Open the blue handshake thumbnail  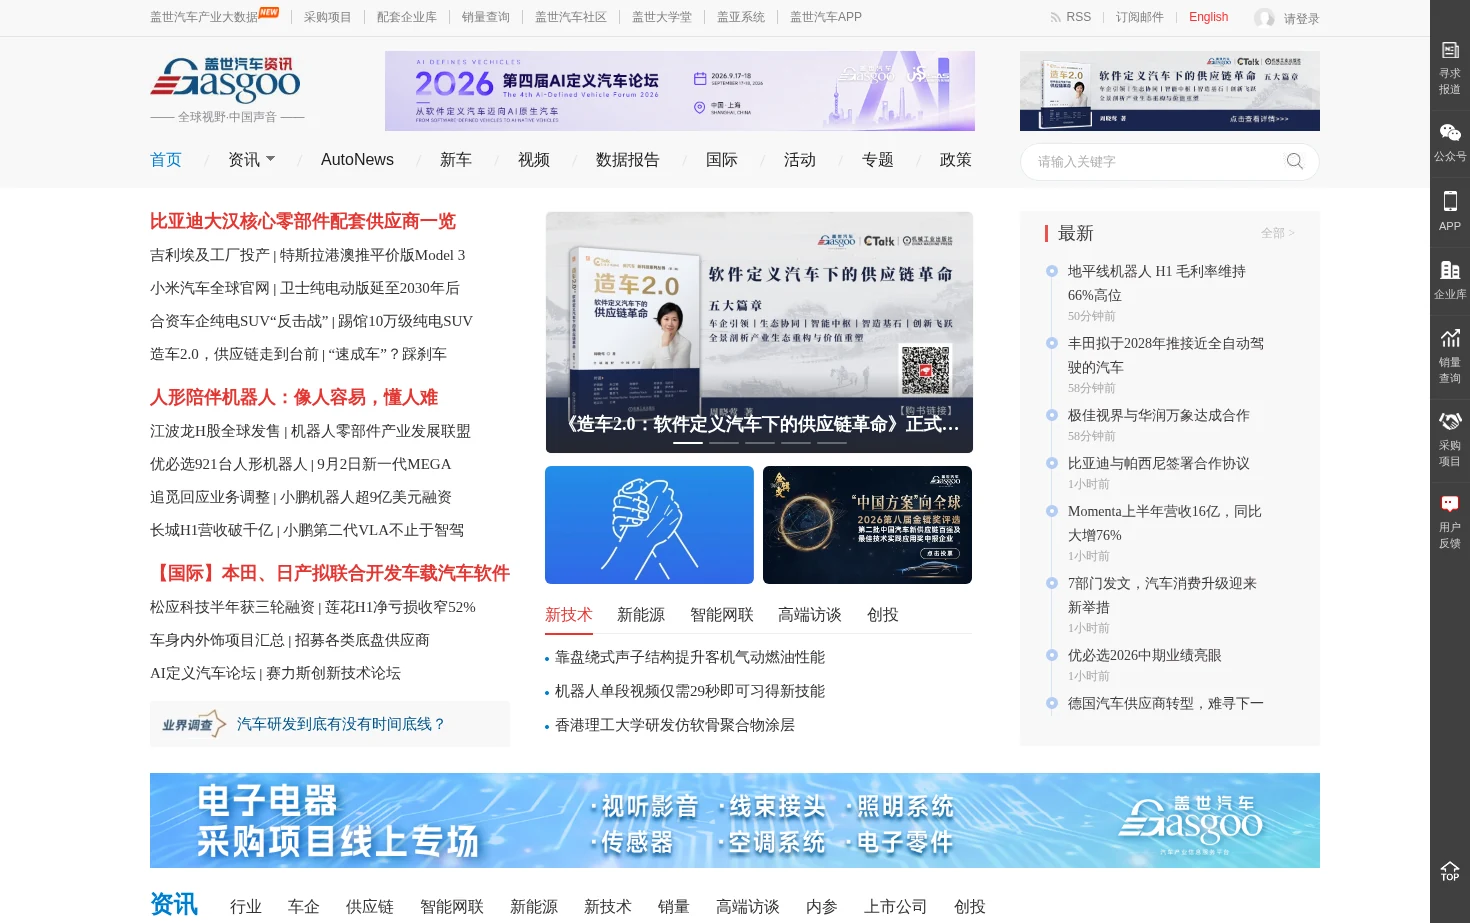click(x=649, y=525)
